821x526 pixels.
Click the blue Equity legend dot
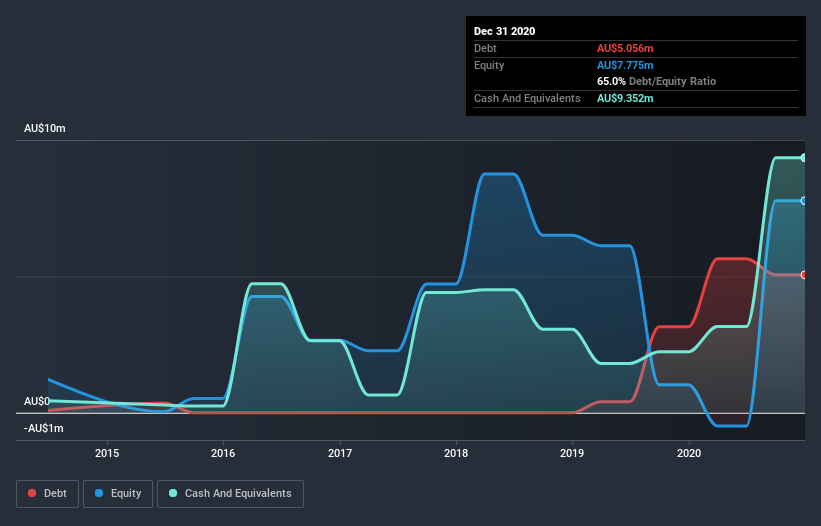click(99, 493)
